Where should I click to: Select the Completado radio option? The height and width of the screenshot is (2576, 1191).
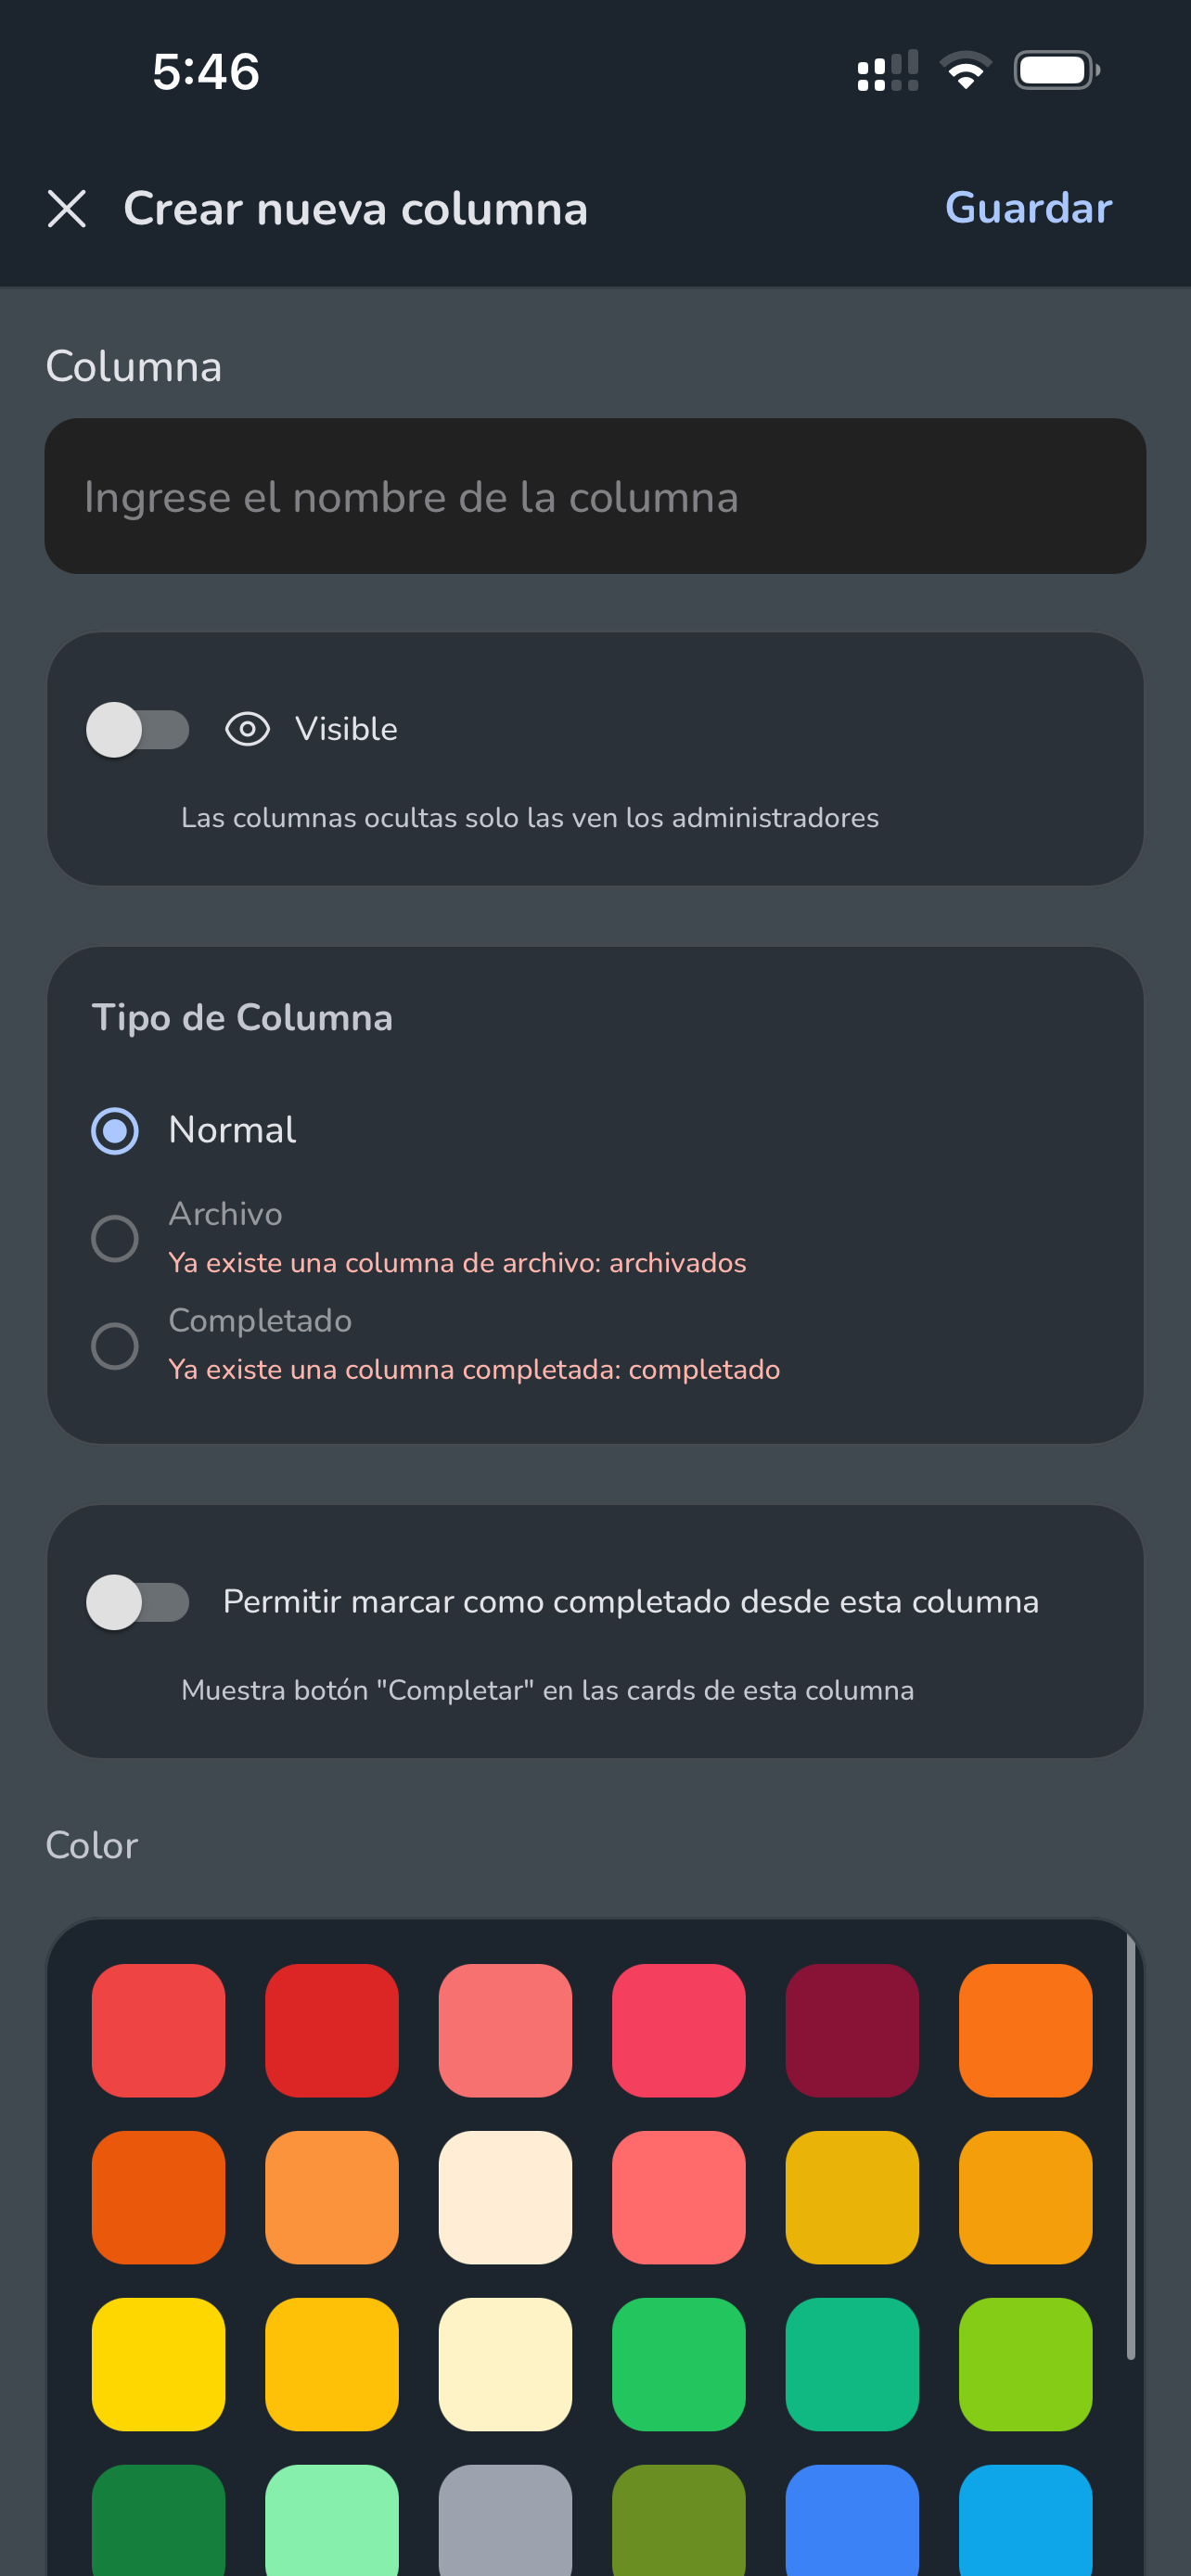(115, 1346)
